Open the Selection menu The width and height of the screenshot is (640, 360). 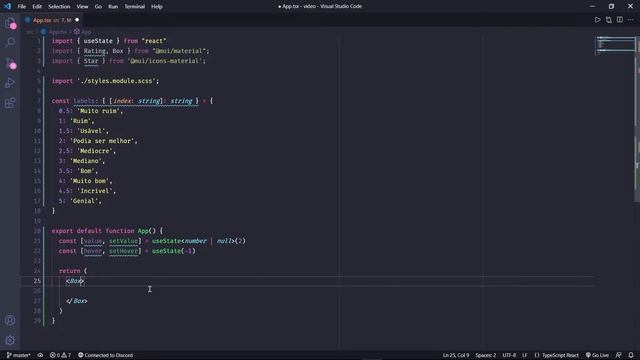click(59, 7)
